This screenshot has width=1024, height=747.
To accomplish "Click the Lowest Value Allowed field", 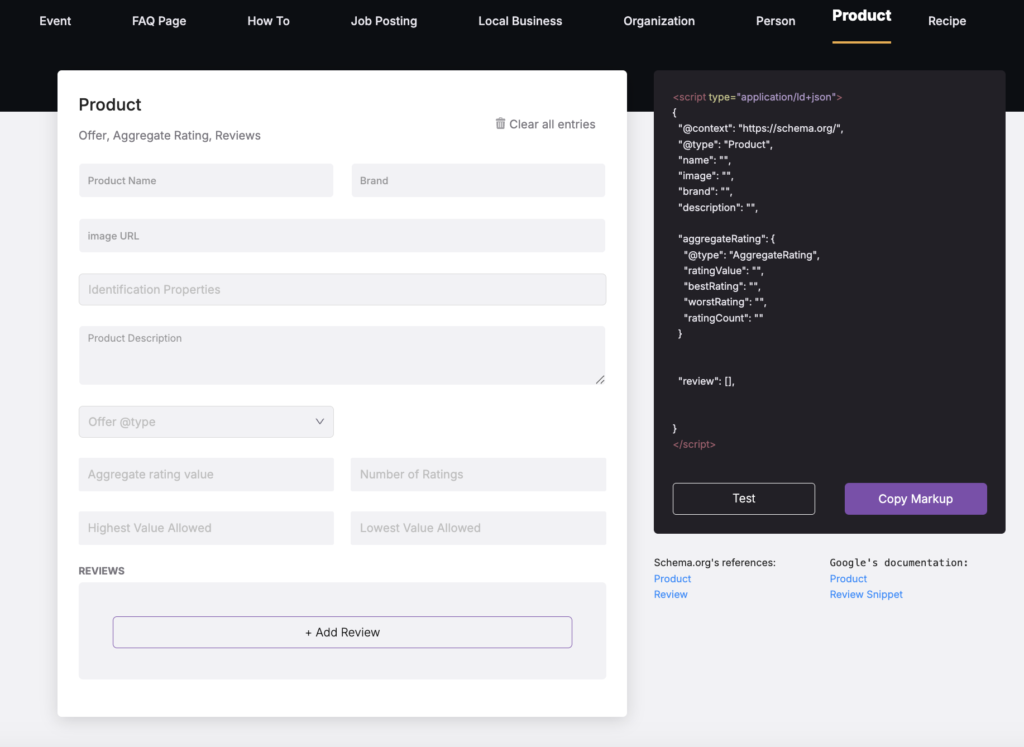I will tap(478, 528).
